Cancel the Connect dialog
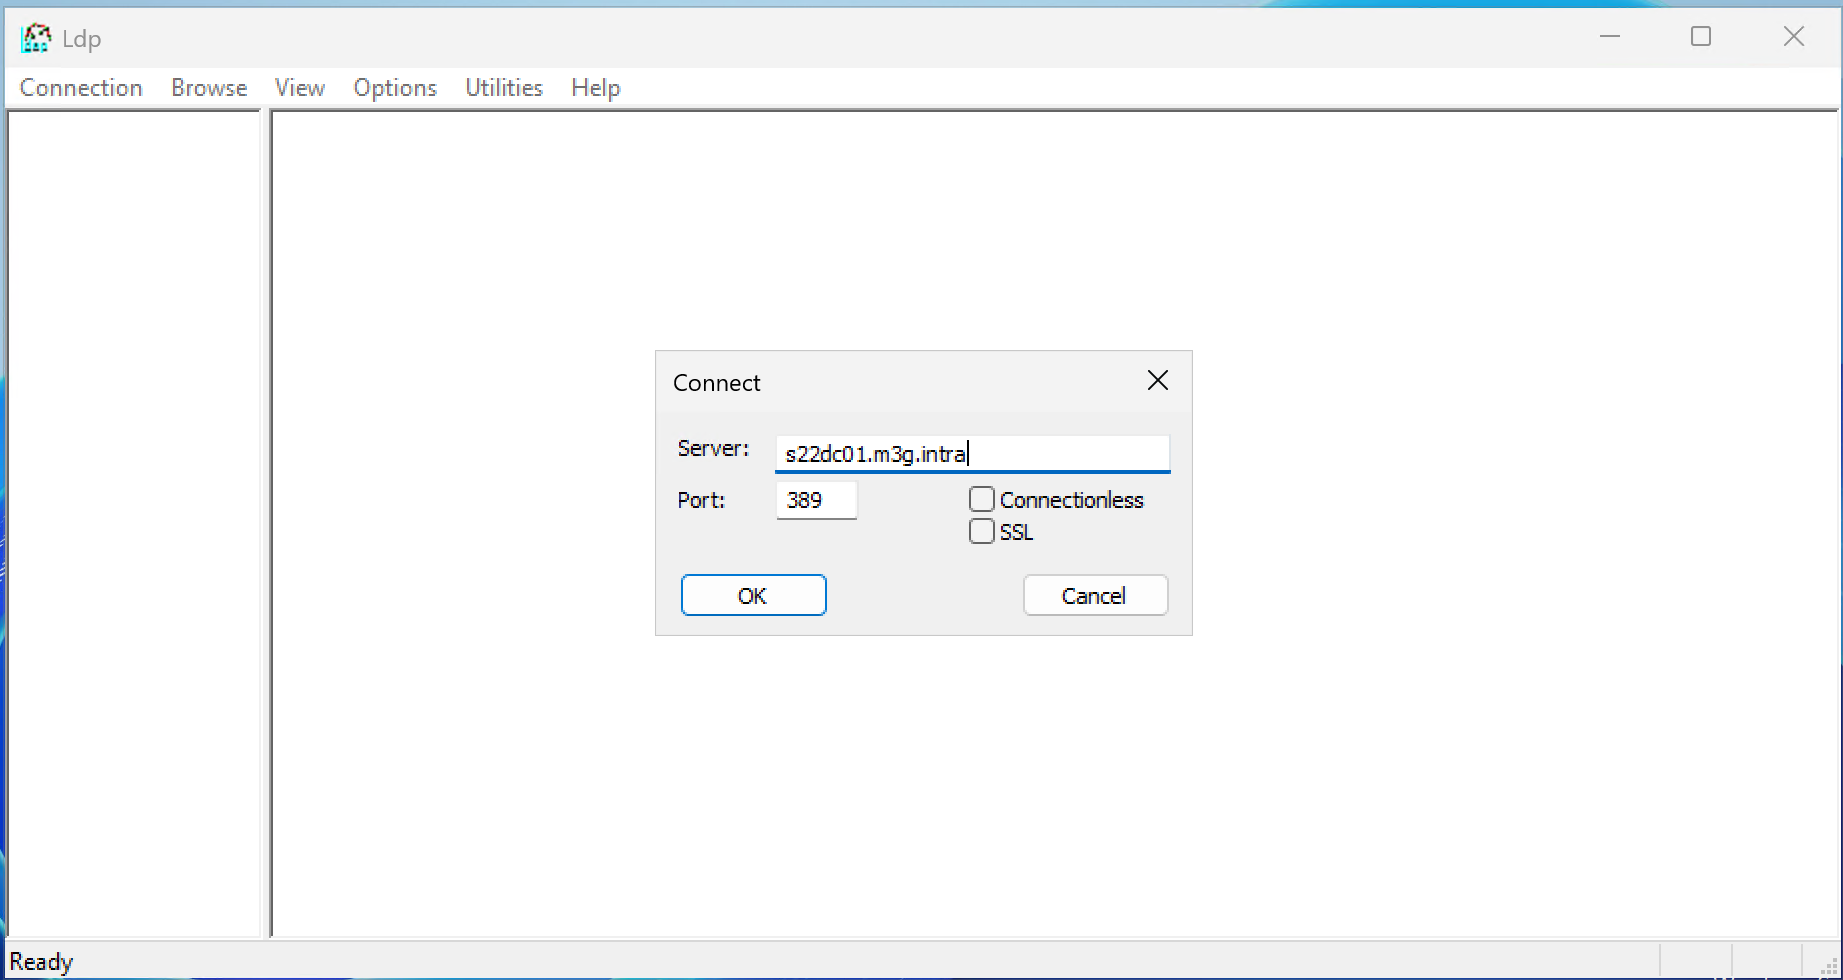The image size is (1843, 980). coord(1095,595)
